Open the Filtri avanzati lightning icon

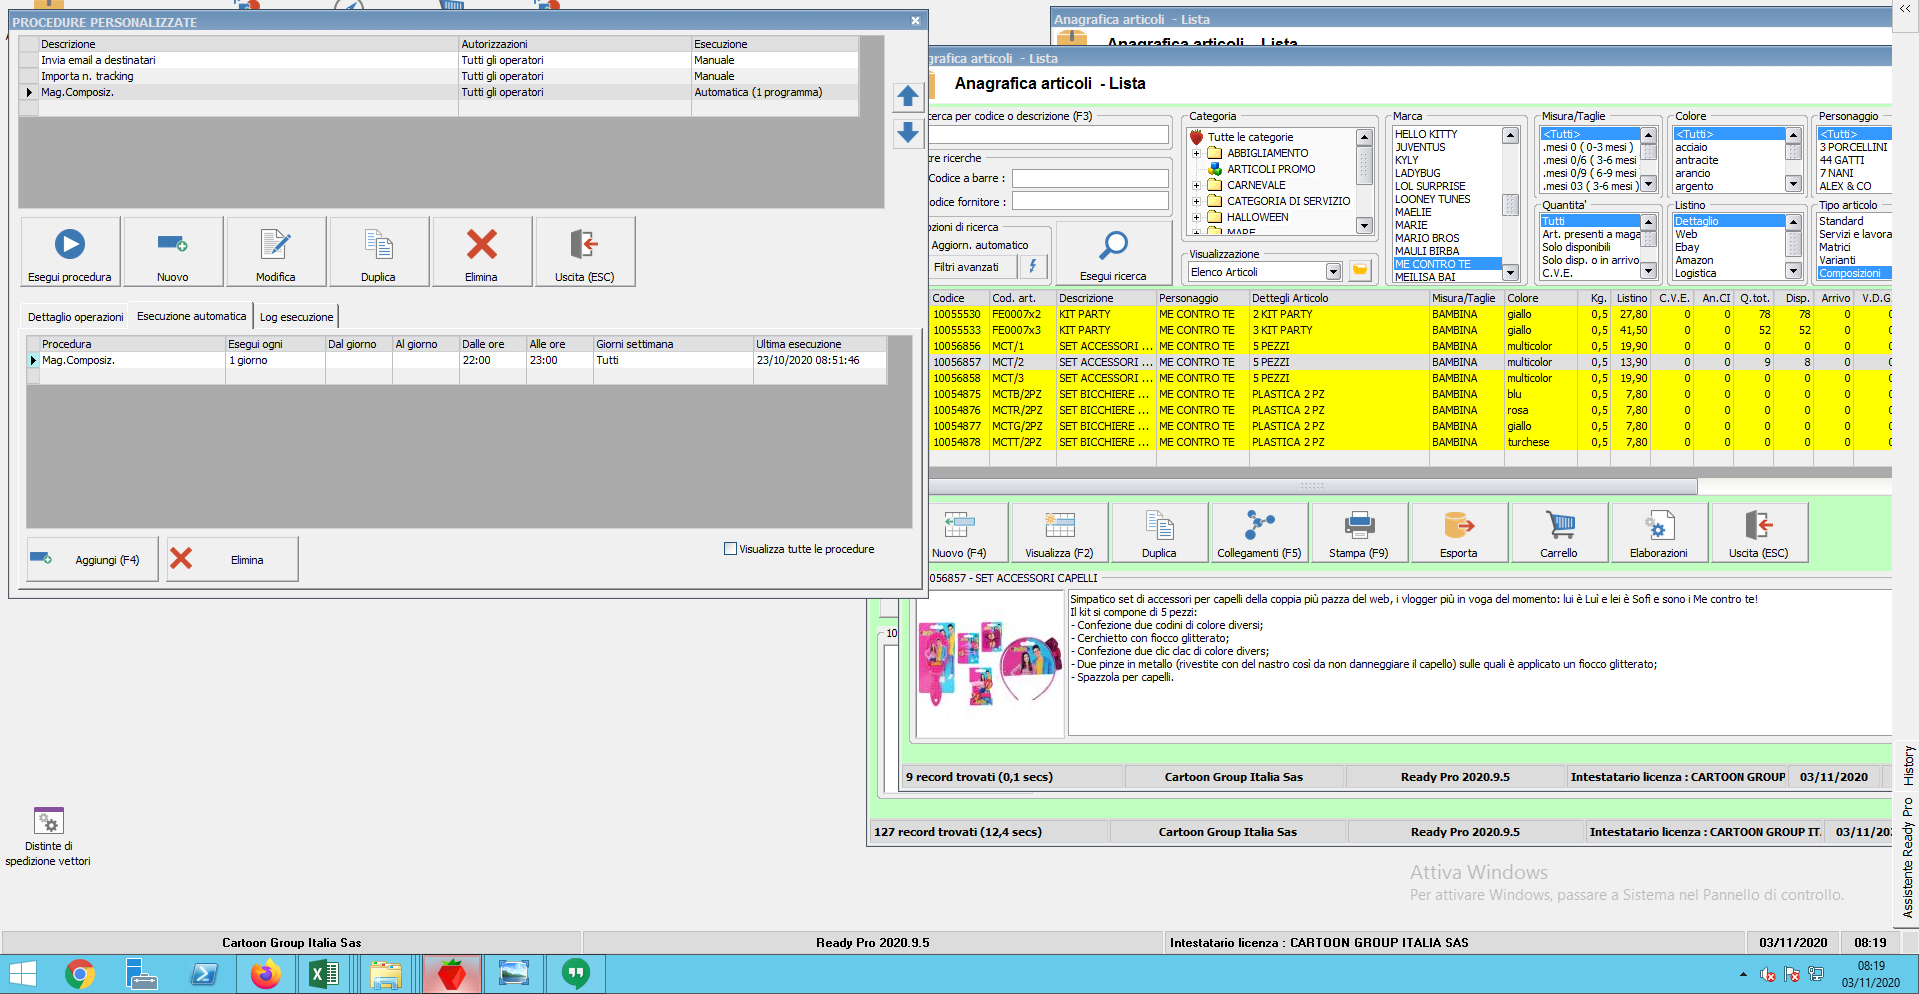[x=1033, y=267]
